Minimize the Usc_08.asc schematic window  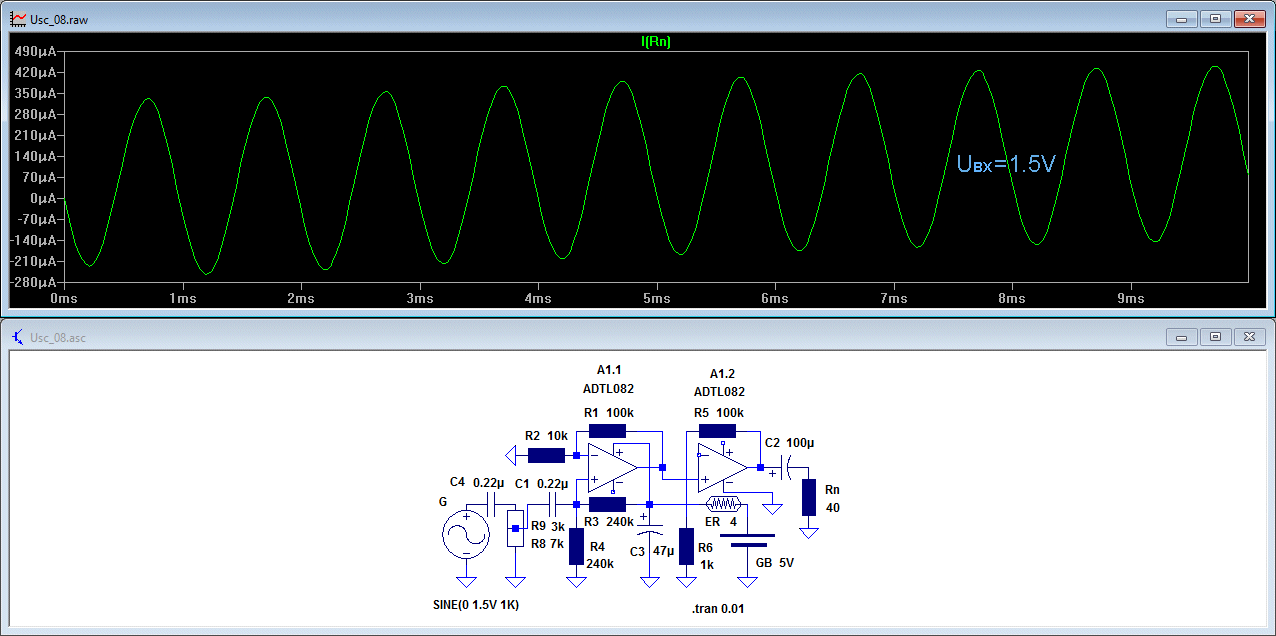[x=1182, y=337]
